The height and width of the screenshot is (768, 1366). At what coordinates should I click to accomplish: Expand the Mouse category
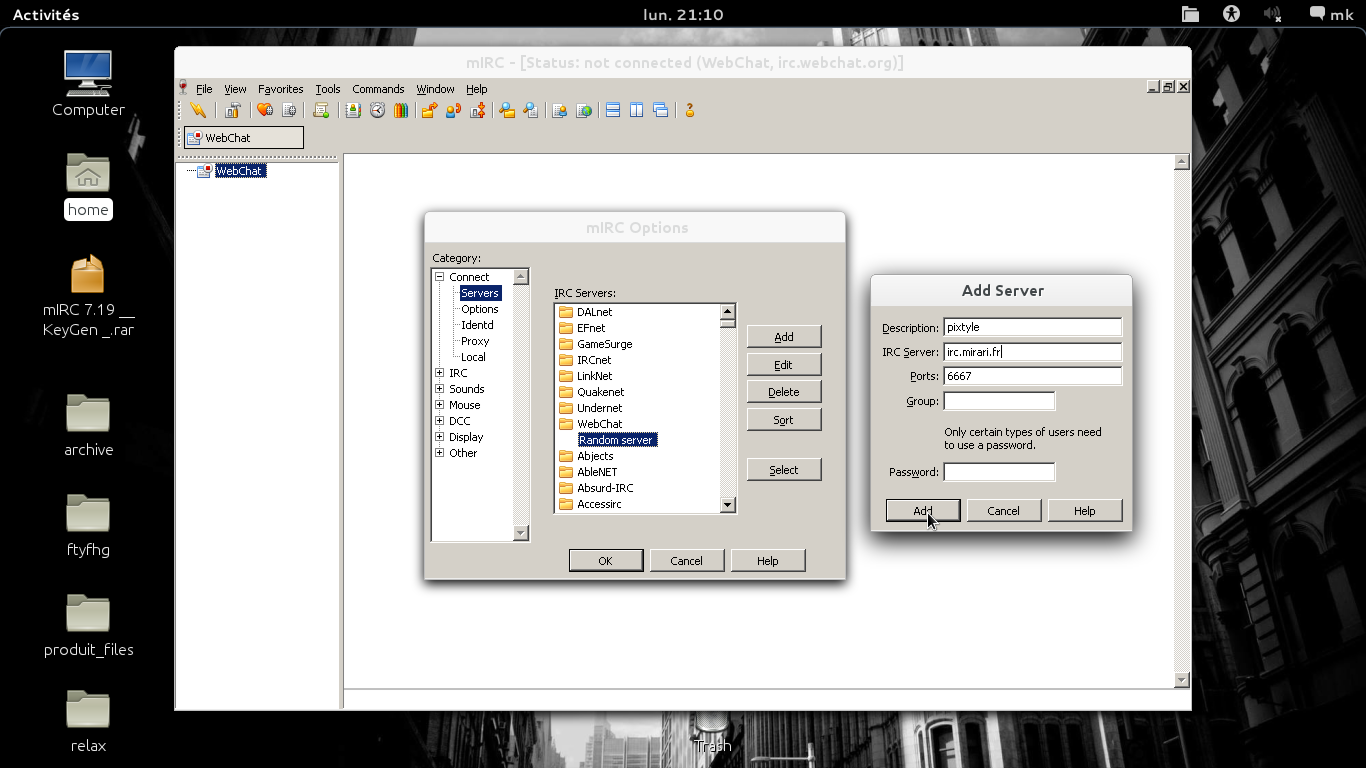(x=439, y=405)
